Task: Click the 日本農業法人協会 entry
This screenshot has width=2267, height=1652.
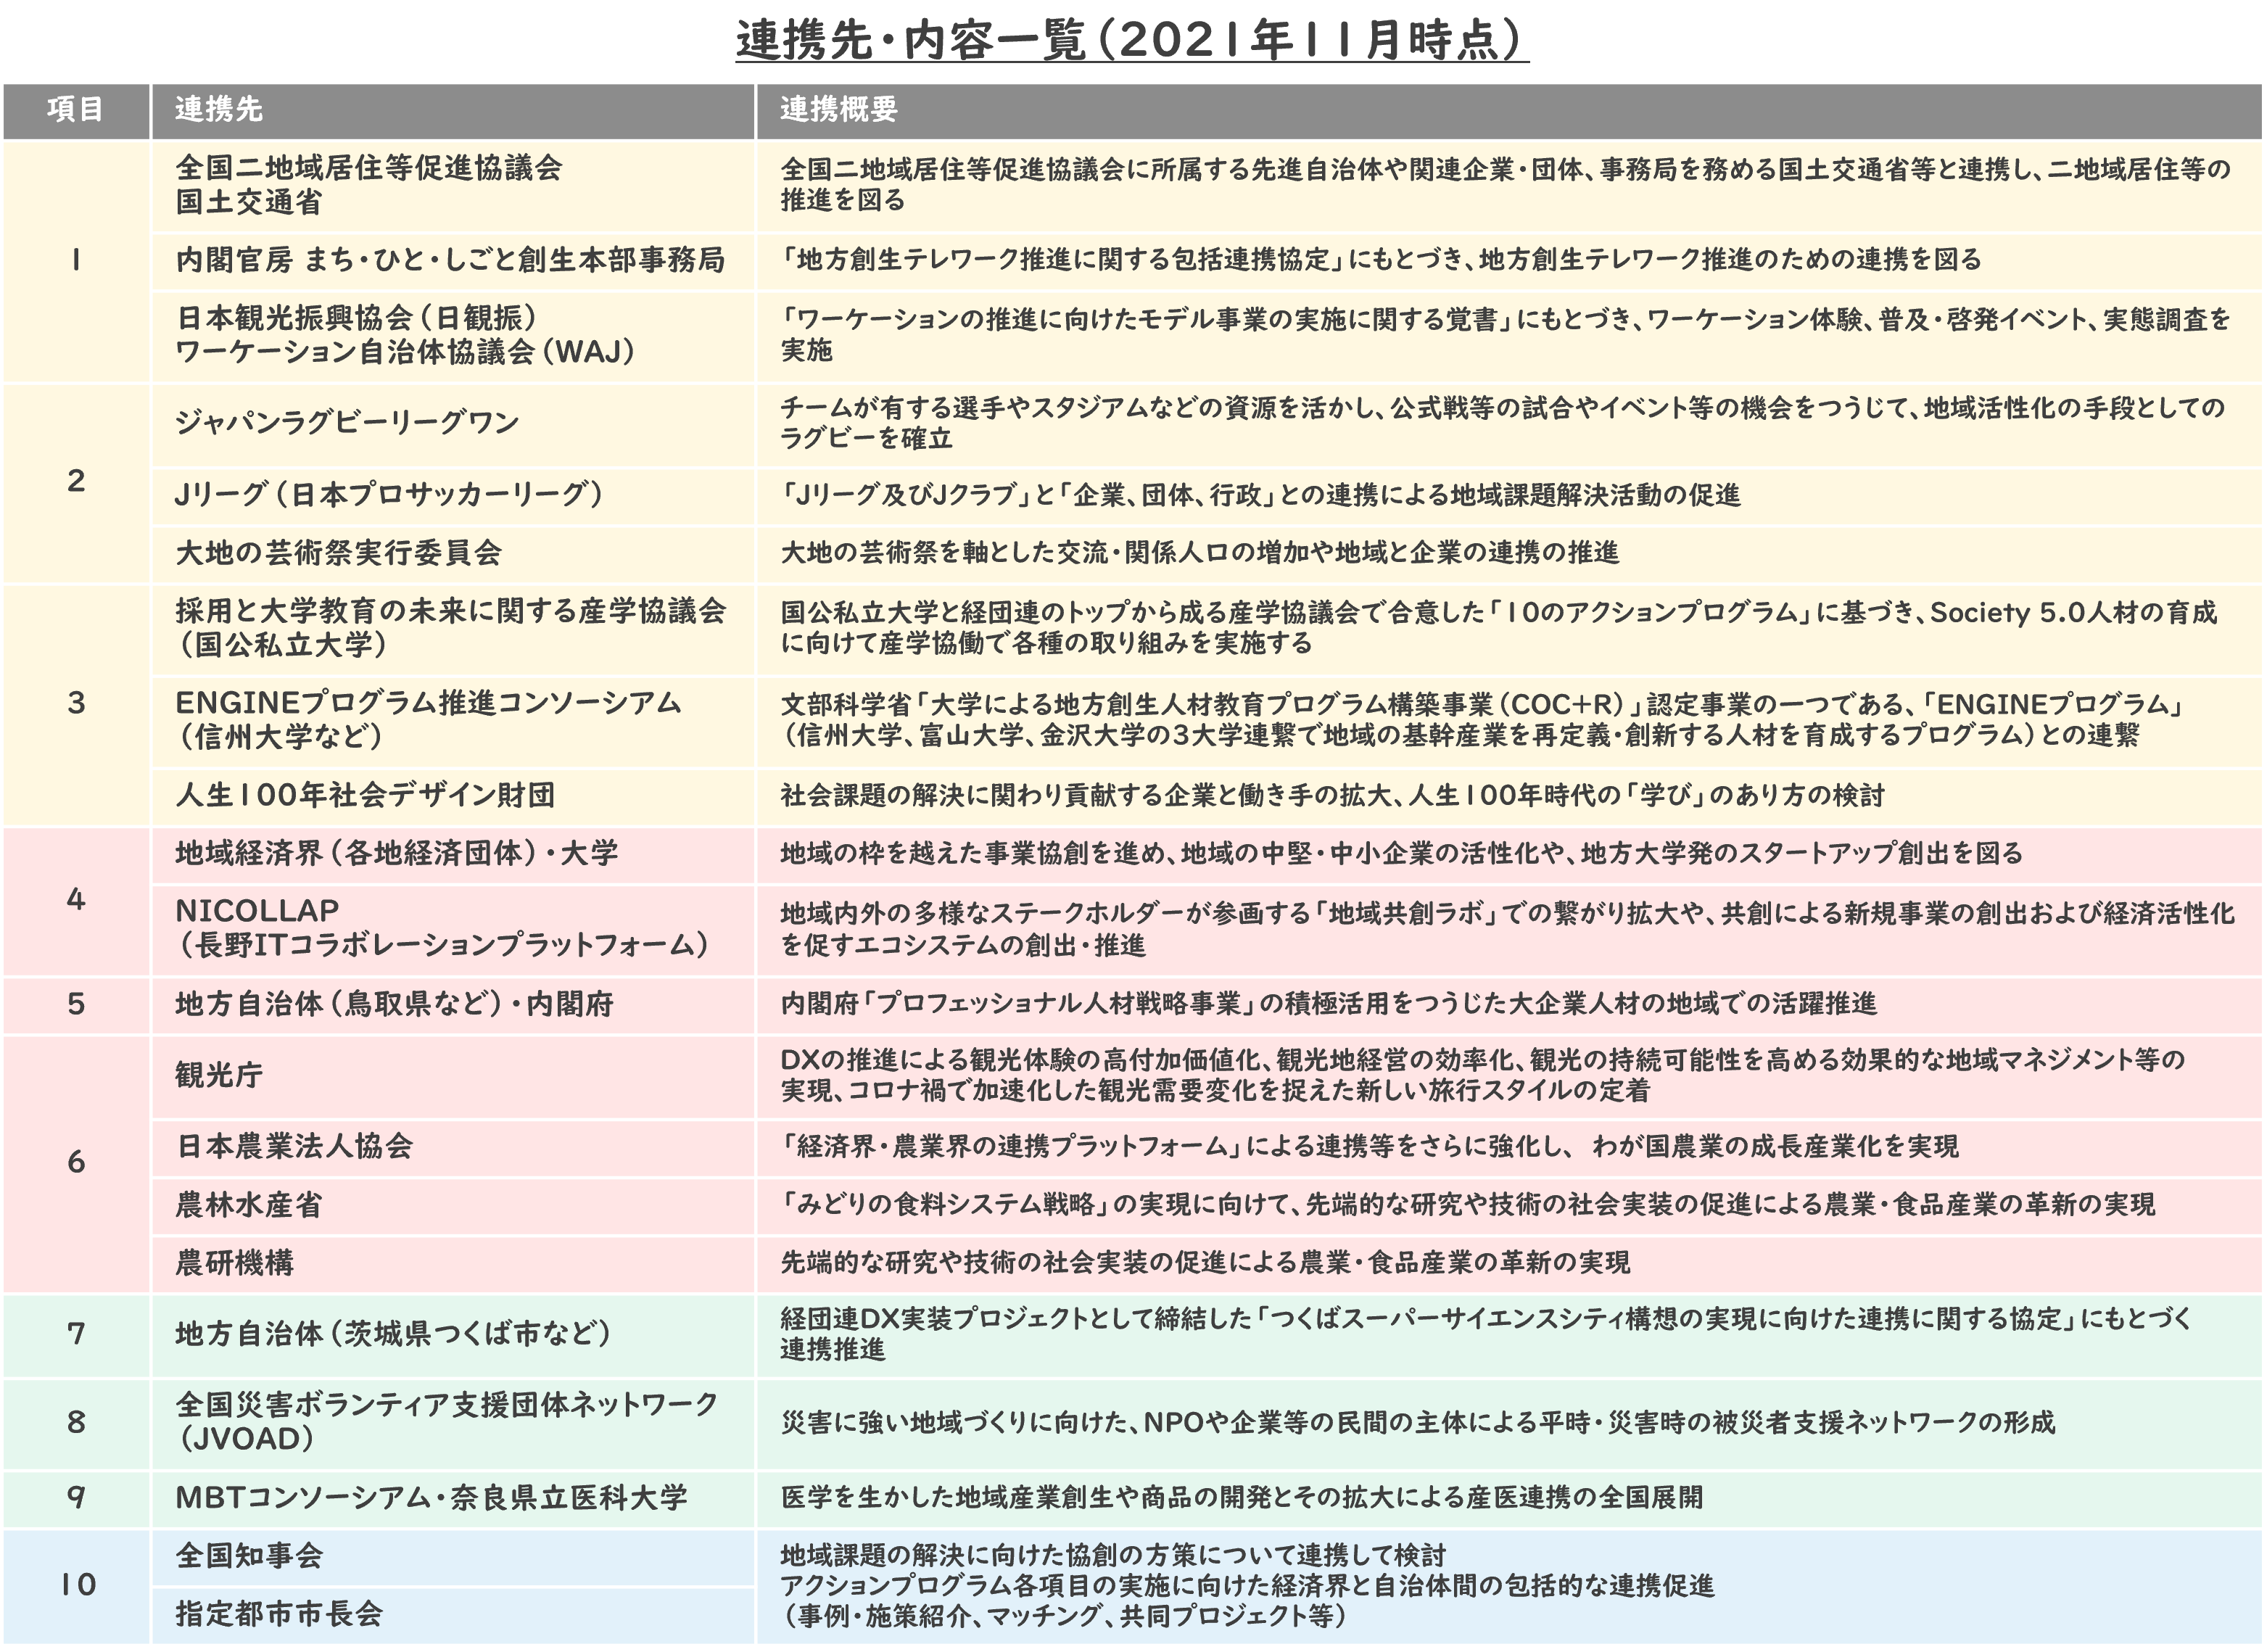Action: click(295, 1146)
